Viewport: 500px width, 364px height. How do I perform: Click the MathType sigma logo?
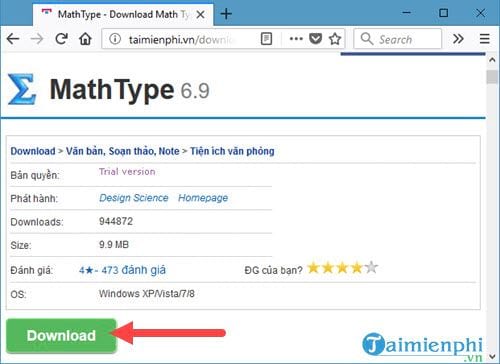[x=22, y=89]
